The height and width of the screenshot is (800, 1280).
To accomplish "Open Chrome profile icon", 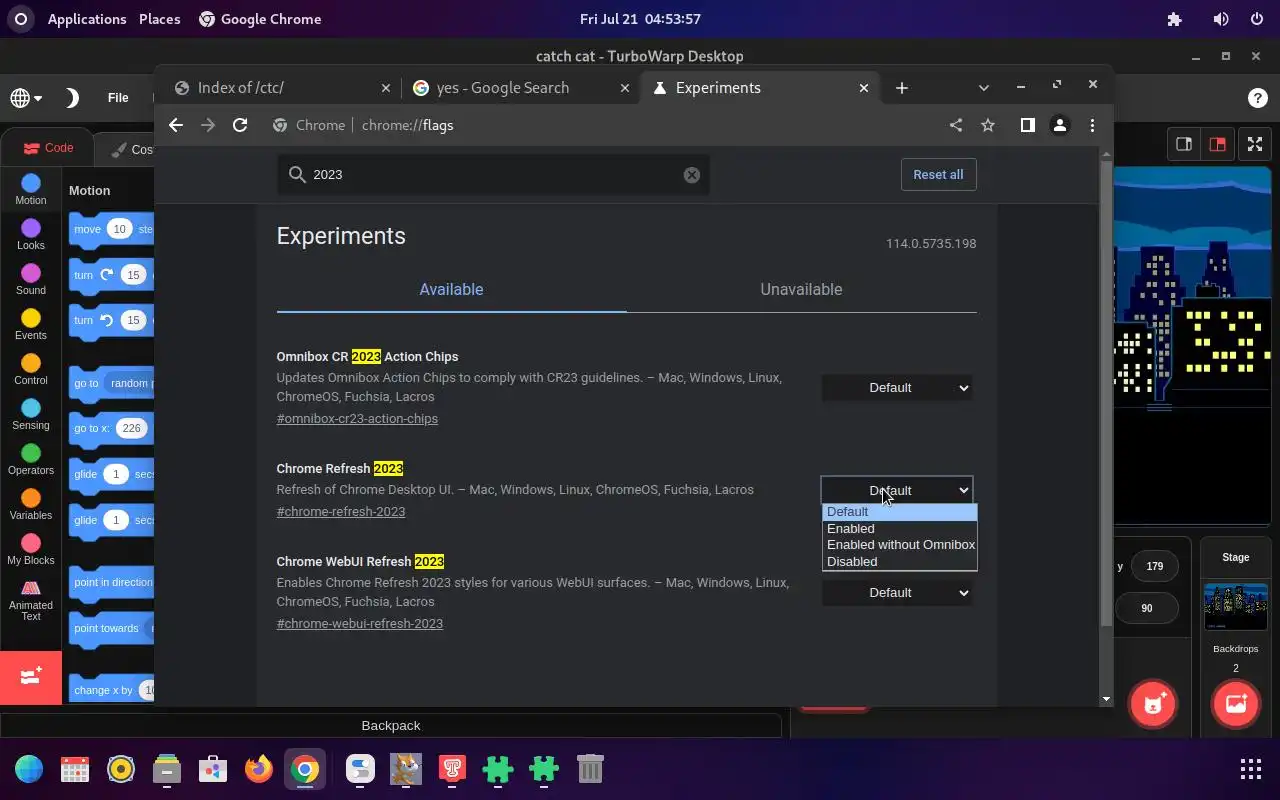I will pyautogui.click(x=1060, y=125).
